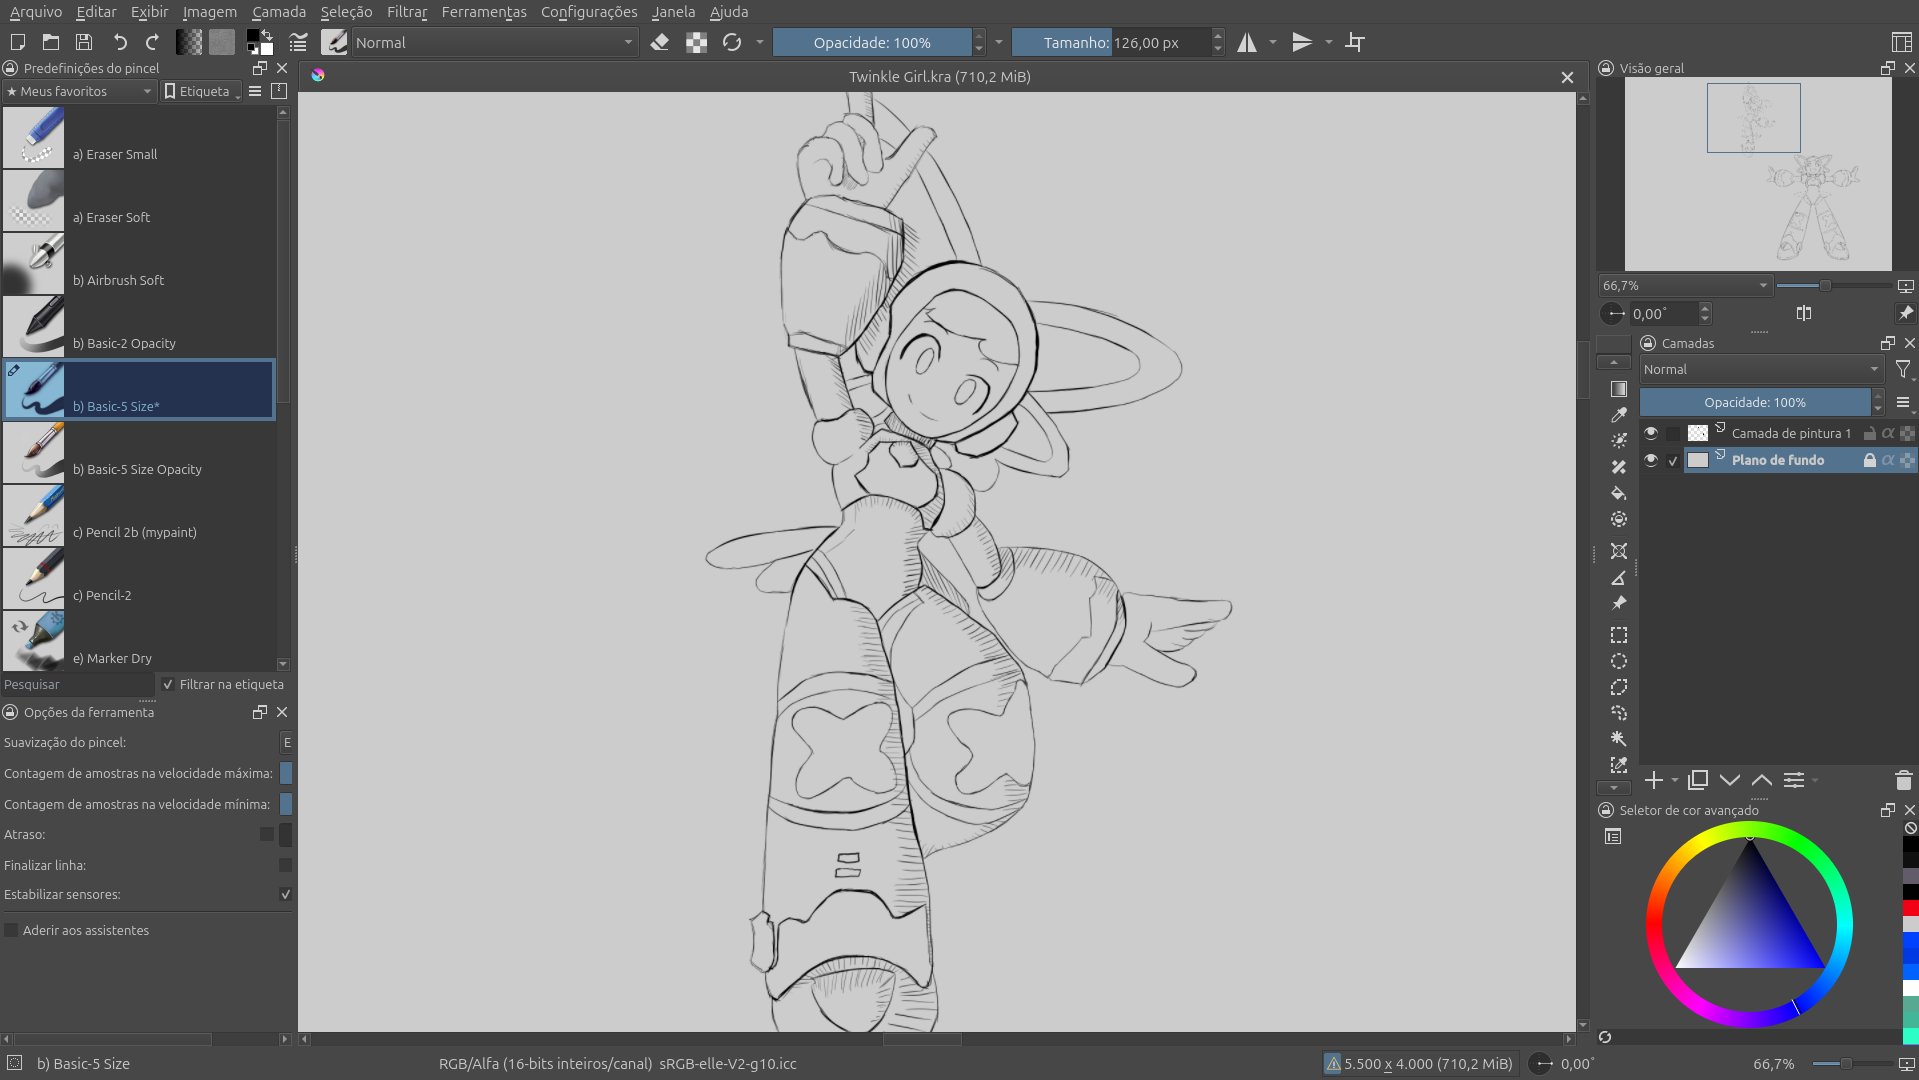The image size is (1919, 1080).
Task: Enable horizontal mirror tool
Action: coord(1247,42)
